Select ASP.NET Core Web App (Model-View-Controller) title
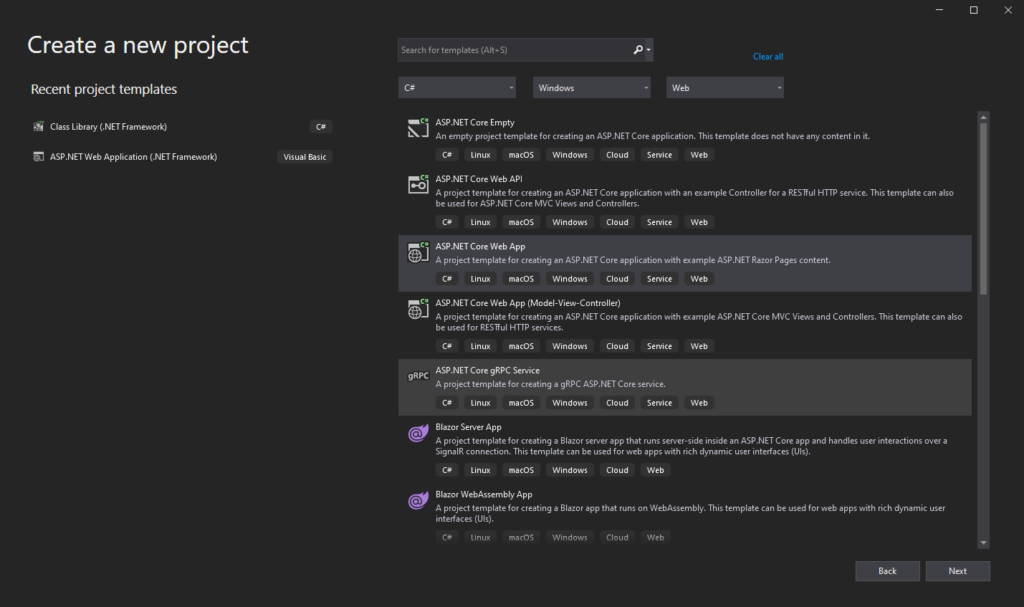Screen dimensions: 1024x607 click(x=528, y=303)
